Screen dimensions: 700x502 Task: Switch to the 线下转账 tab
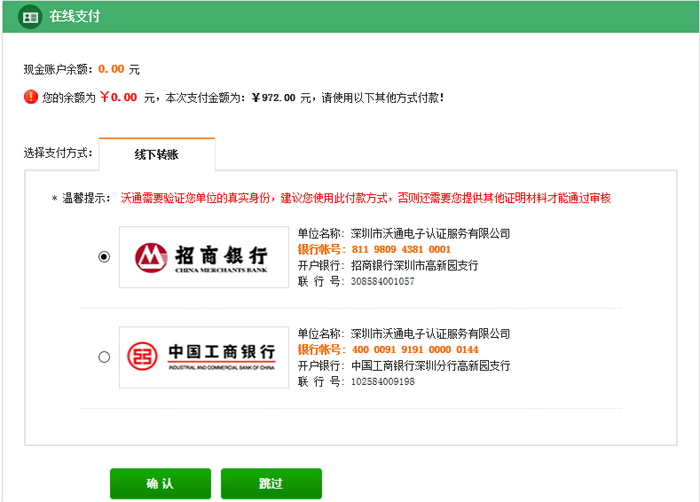(x=156, y=154)
